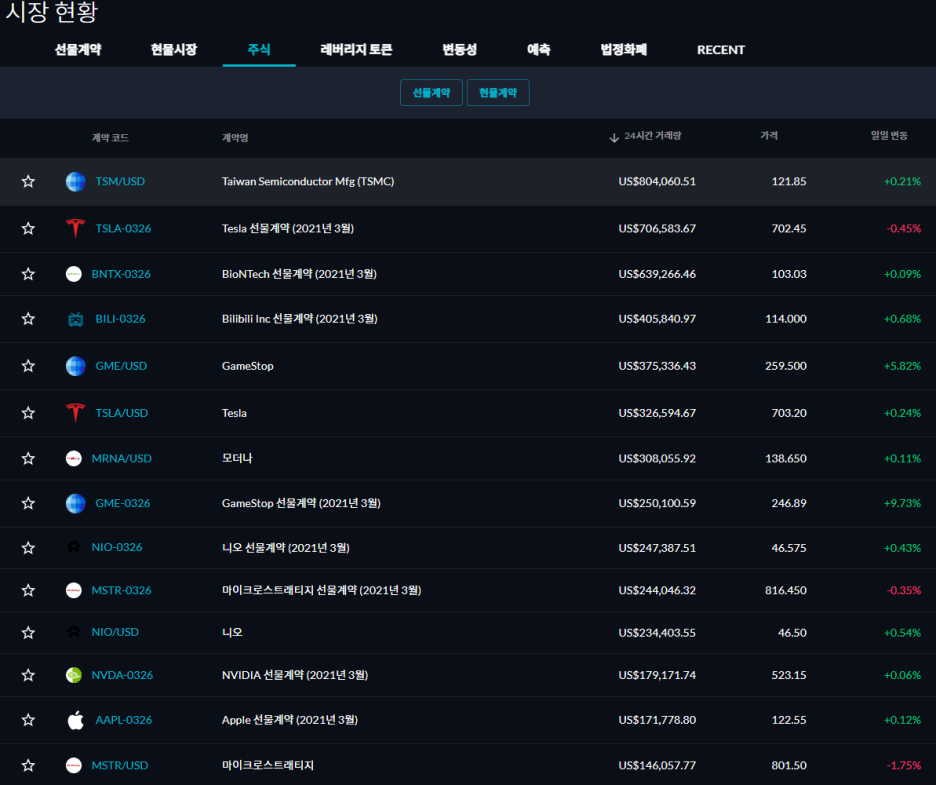
Task: Favorite the MRNA/USD row
Action: tap(28, 458)
